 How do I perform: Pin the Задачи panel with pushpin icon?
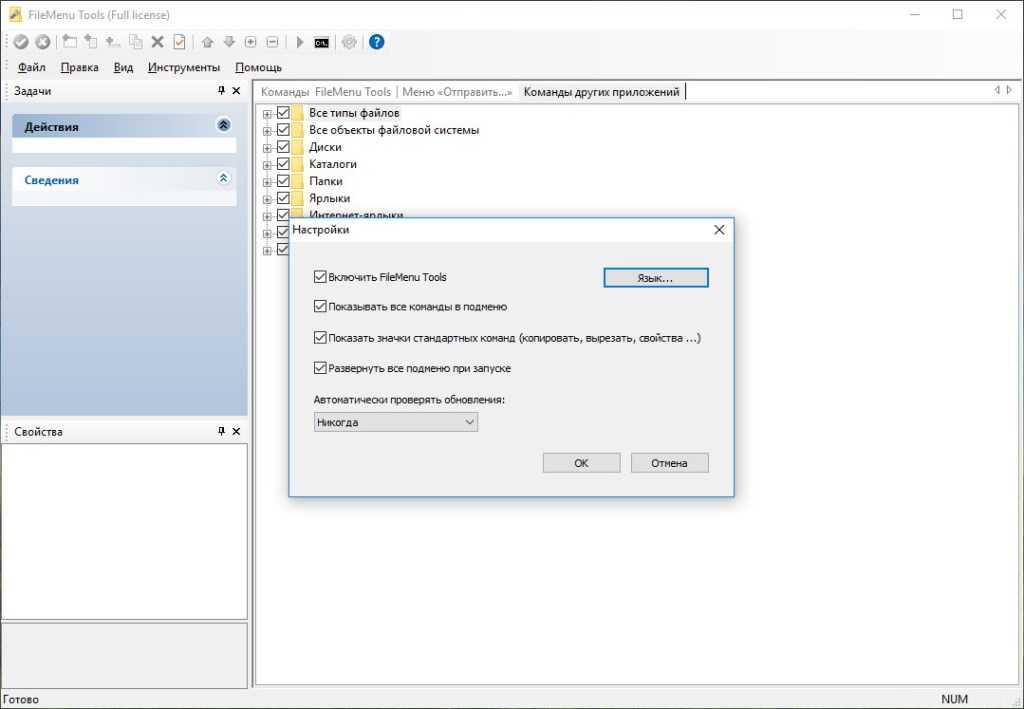pyautogui.click(x=222, y=91)
